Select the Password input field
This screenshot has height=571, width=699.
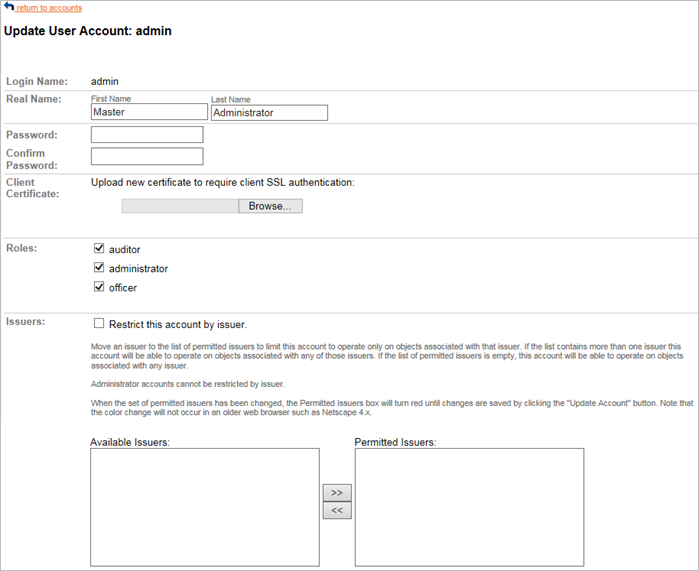(x=147, y=135)
